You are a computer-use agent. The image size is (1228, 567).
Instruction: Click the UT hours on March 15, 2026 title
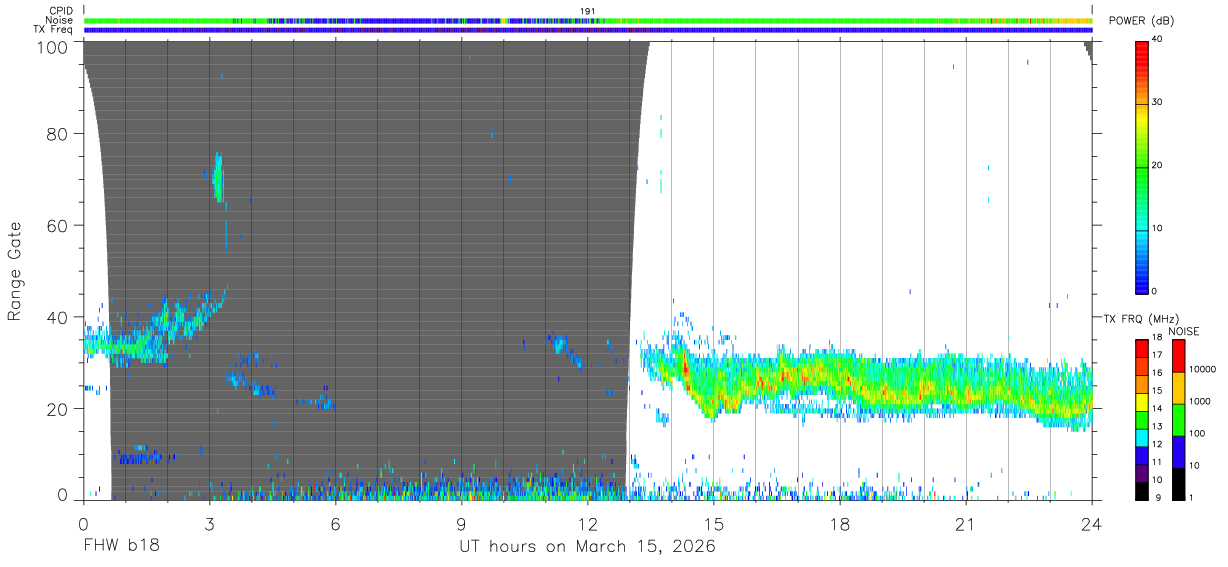587,548
